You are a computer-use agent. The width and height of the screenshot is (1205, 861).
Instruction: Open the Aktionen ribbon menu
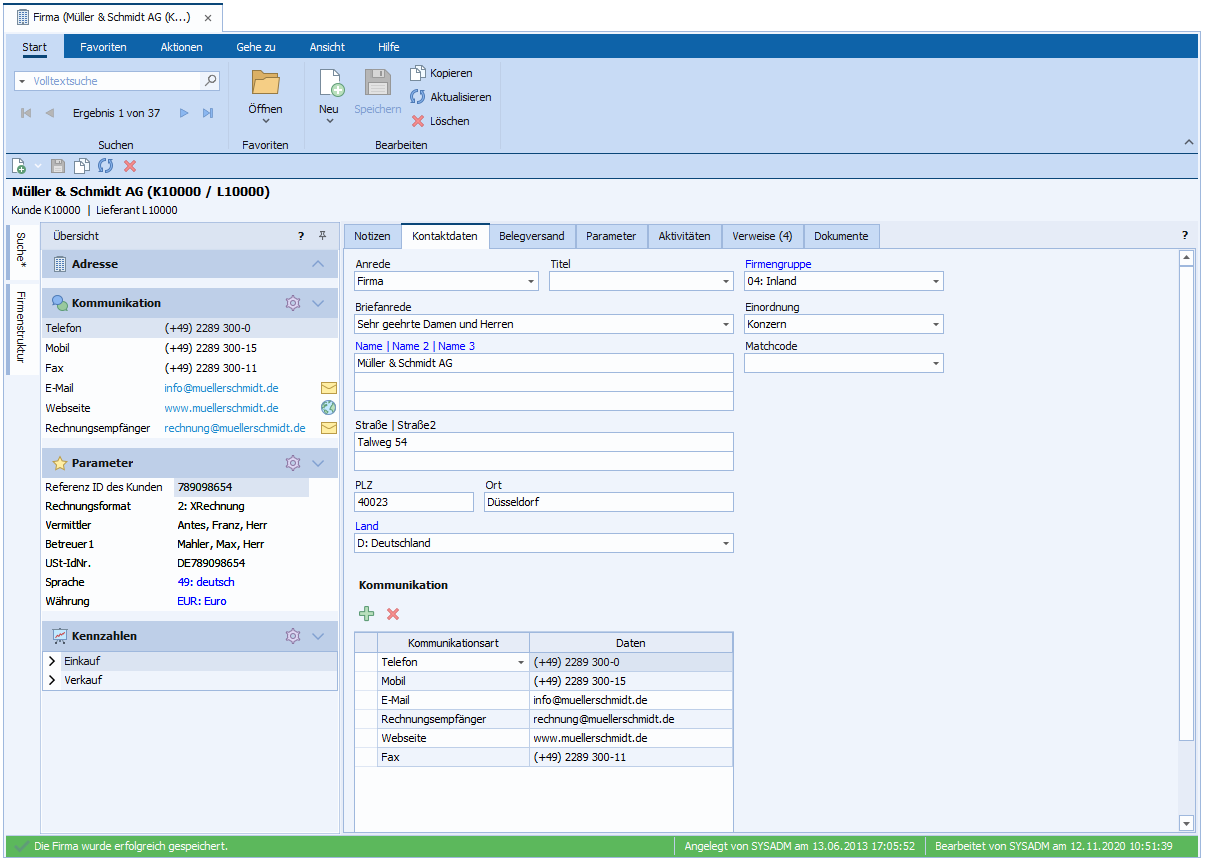point(181,47)
